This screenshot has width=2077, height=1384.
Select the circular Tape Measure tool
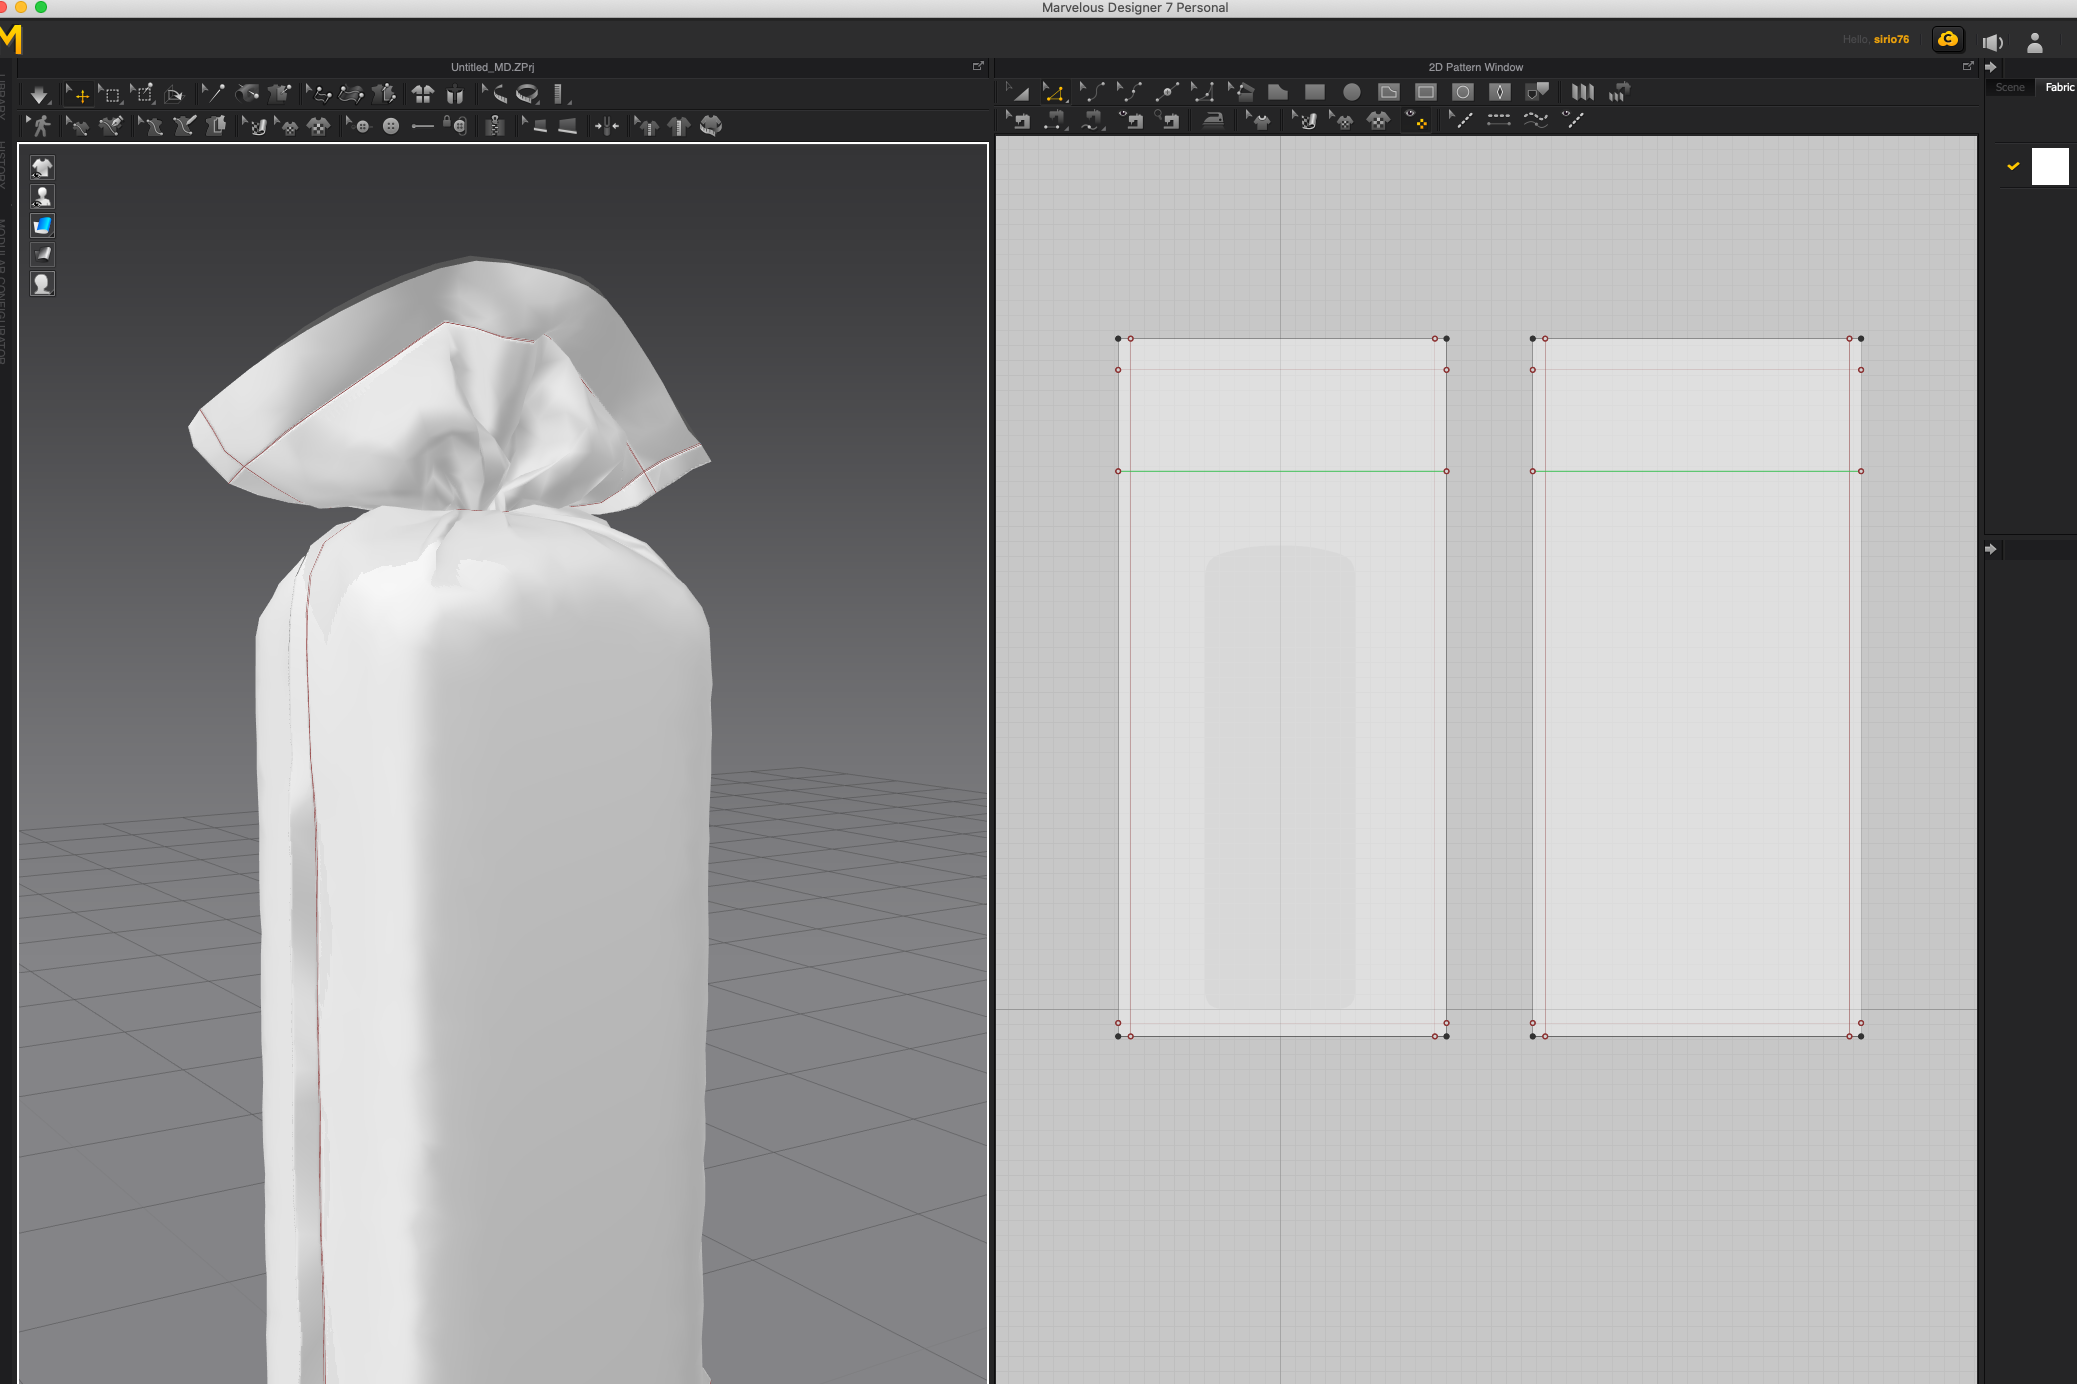(527, 95)
